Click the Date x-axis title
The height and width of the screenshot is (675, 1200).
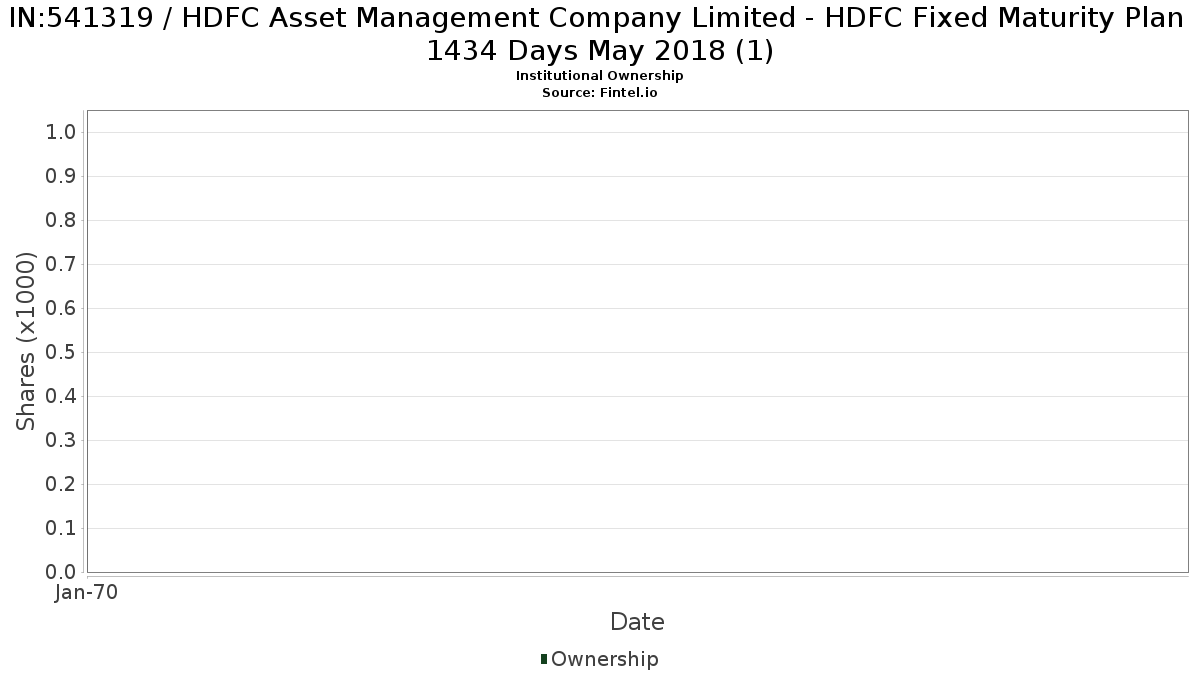coord(637,622)
